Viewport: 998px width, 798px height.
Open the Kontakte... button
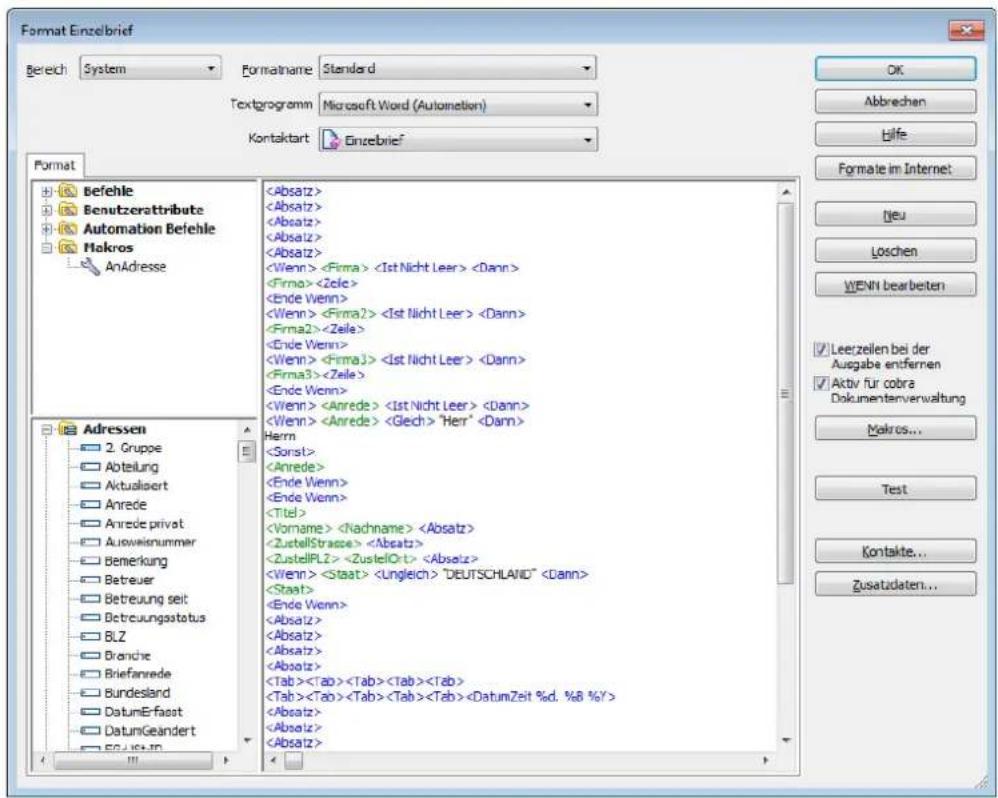(895, 552)
